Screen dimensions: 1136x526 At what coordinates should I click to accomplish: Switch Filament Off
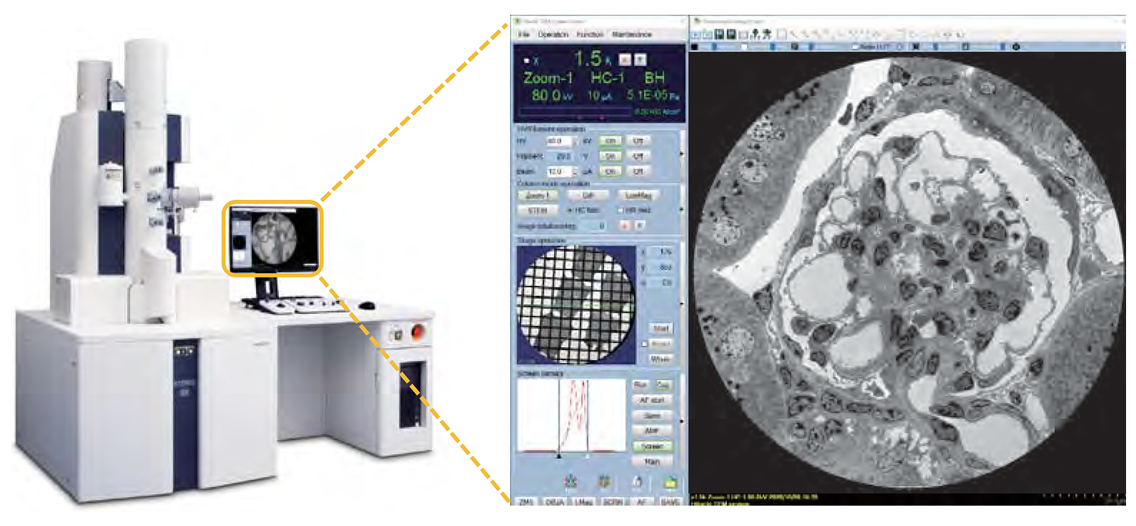[638, 156]
